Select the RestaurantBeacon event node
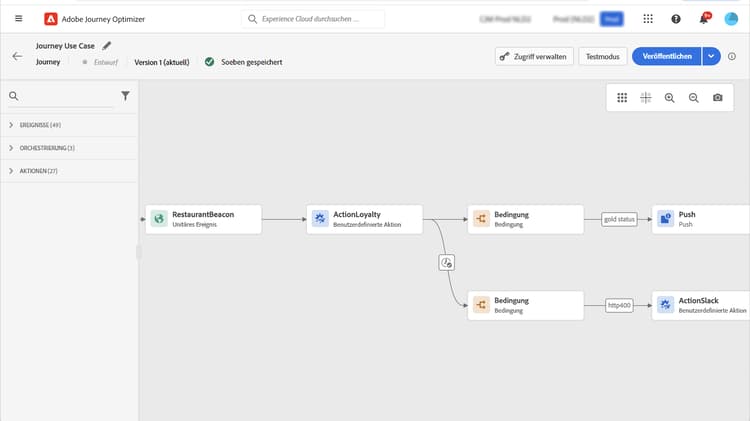 (203, 219)
